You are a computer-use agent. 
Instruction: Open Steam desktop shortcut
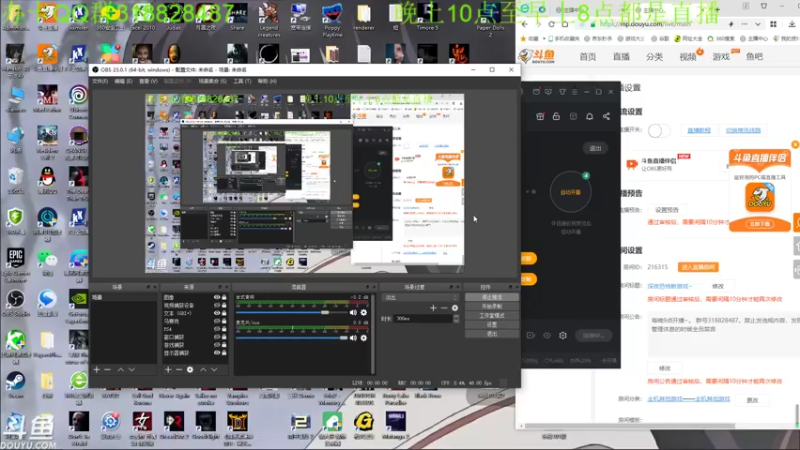(15, 385)
